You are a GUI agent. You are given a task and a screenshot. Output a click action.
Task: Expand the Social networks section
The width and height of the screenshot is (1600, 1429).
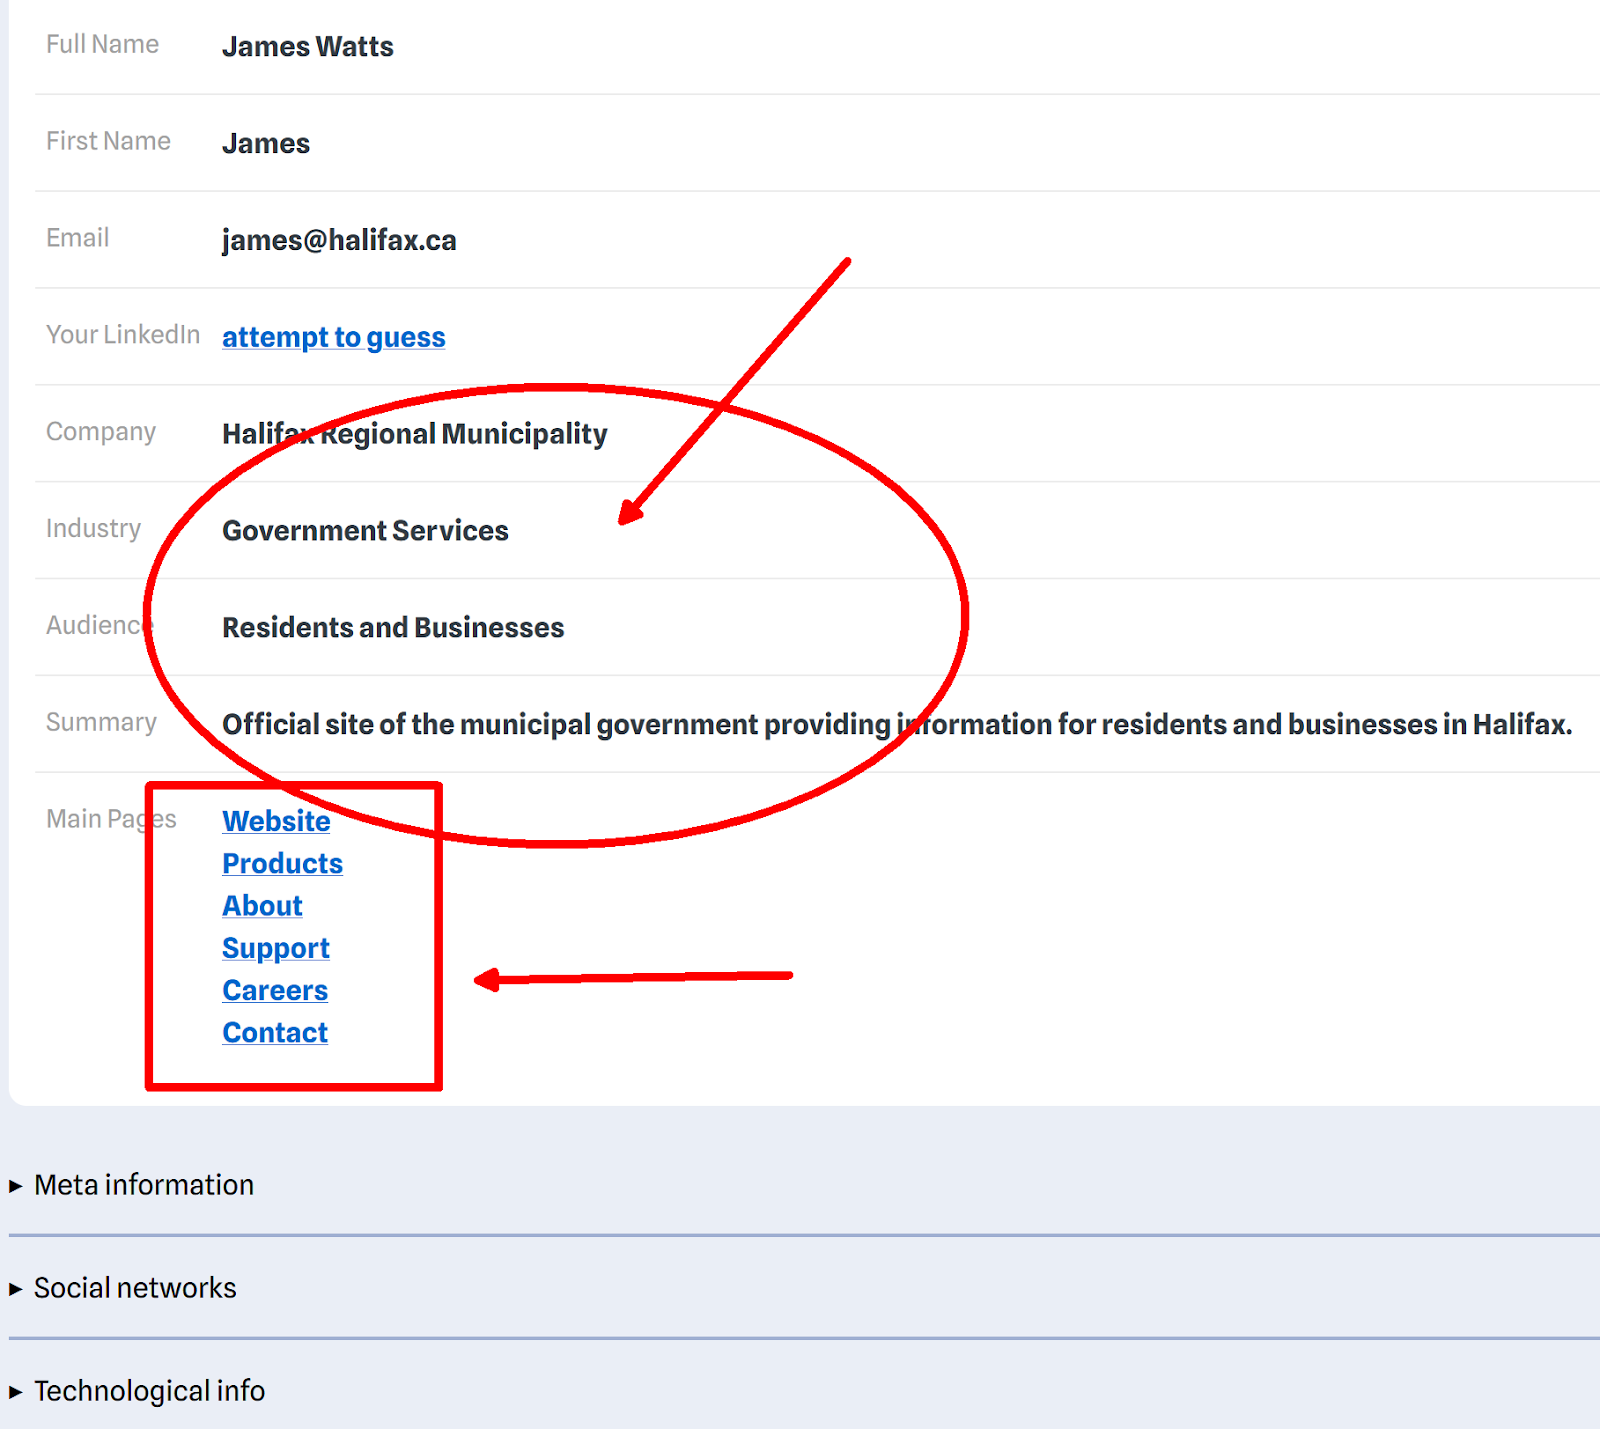click(x=135, y=1288)
